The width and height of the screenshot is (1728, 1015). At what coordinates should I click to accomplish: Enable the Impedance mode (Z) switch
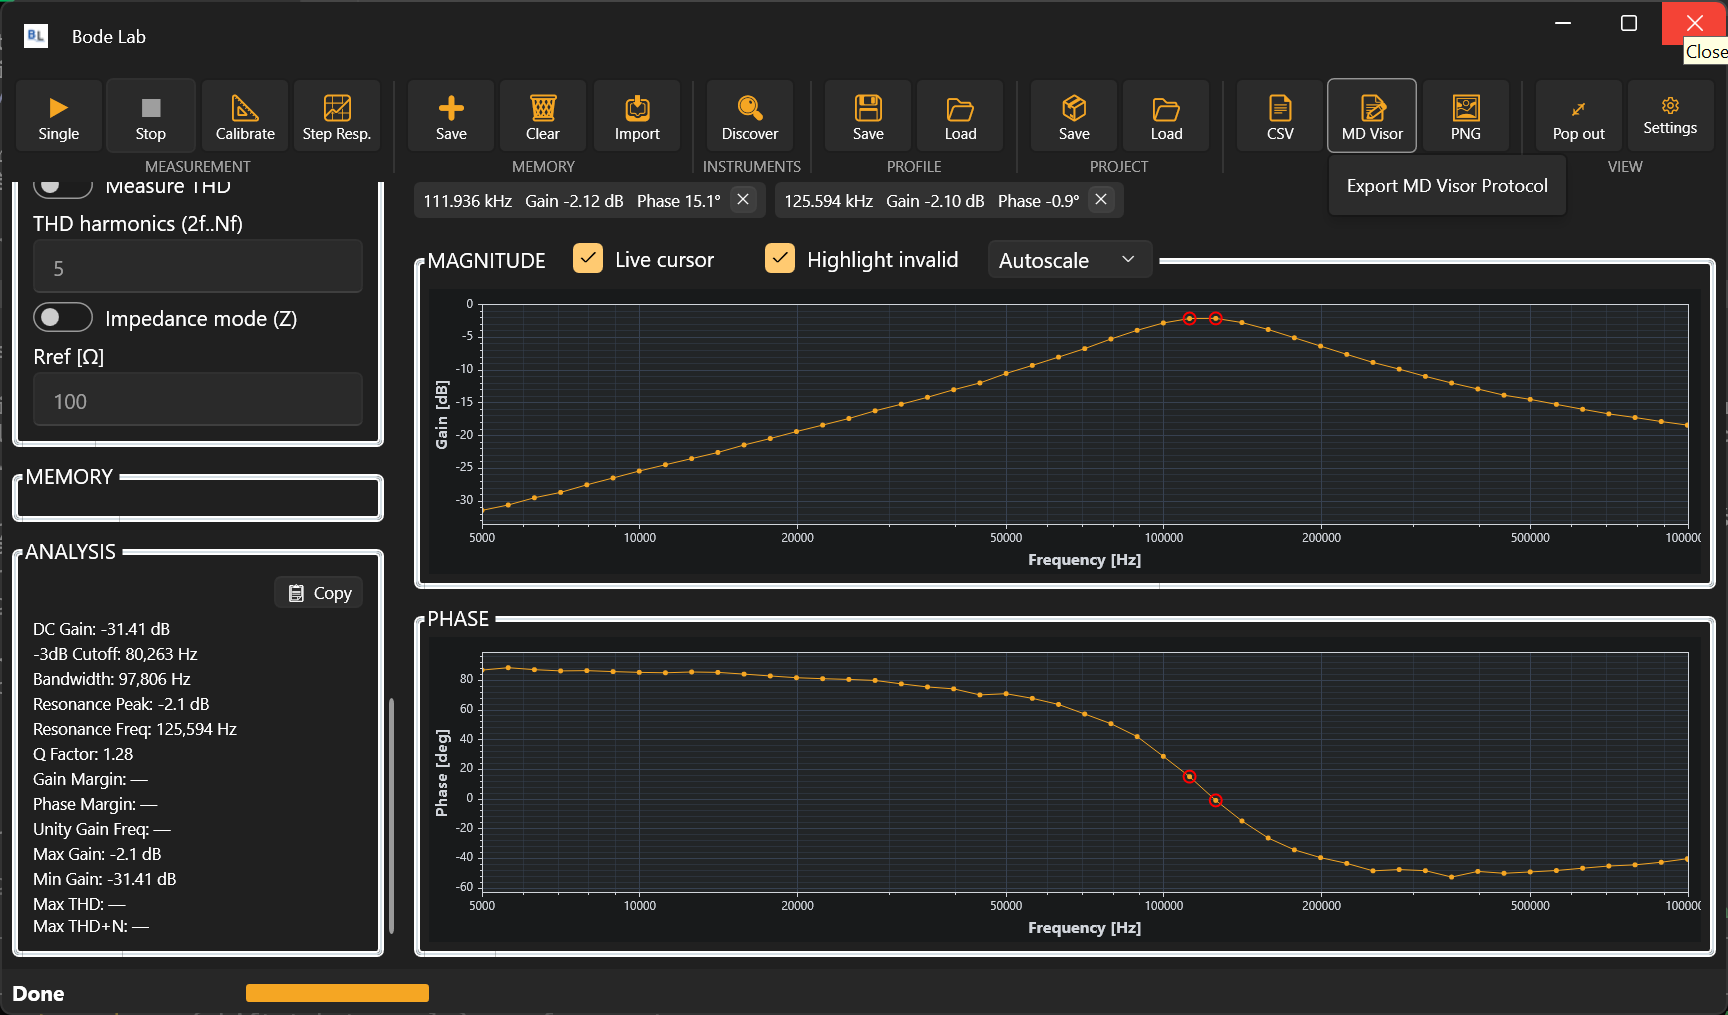click(x=63, y=318)
